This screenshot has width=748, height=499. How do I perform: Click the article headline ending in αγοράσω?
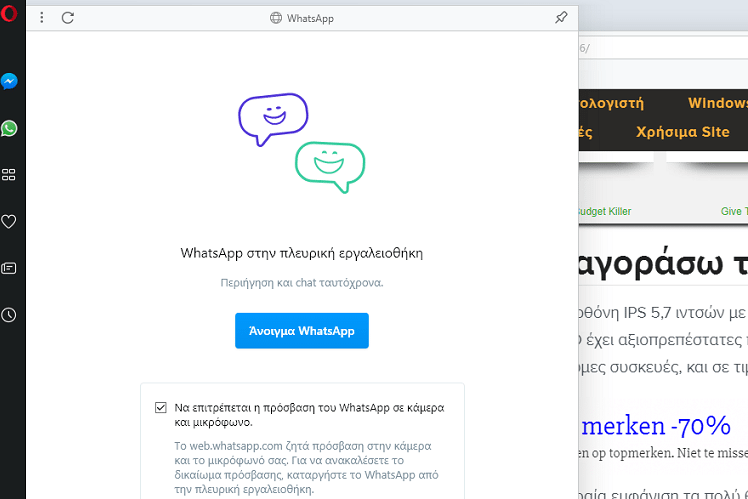663,263
